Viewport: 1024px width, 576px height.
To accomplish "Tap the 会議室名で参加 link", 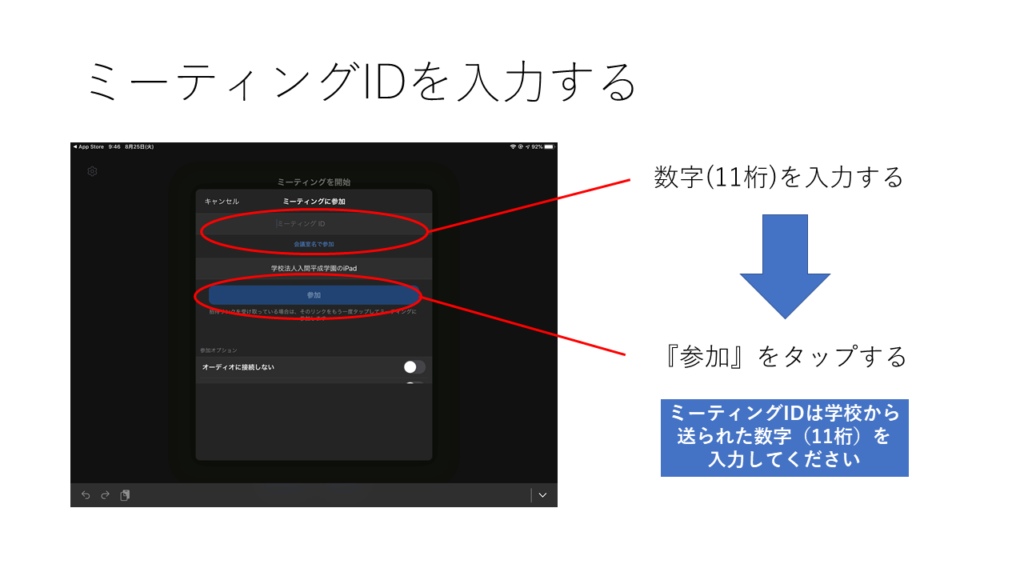I will coord(314,244).
